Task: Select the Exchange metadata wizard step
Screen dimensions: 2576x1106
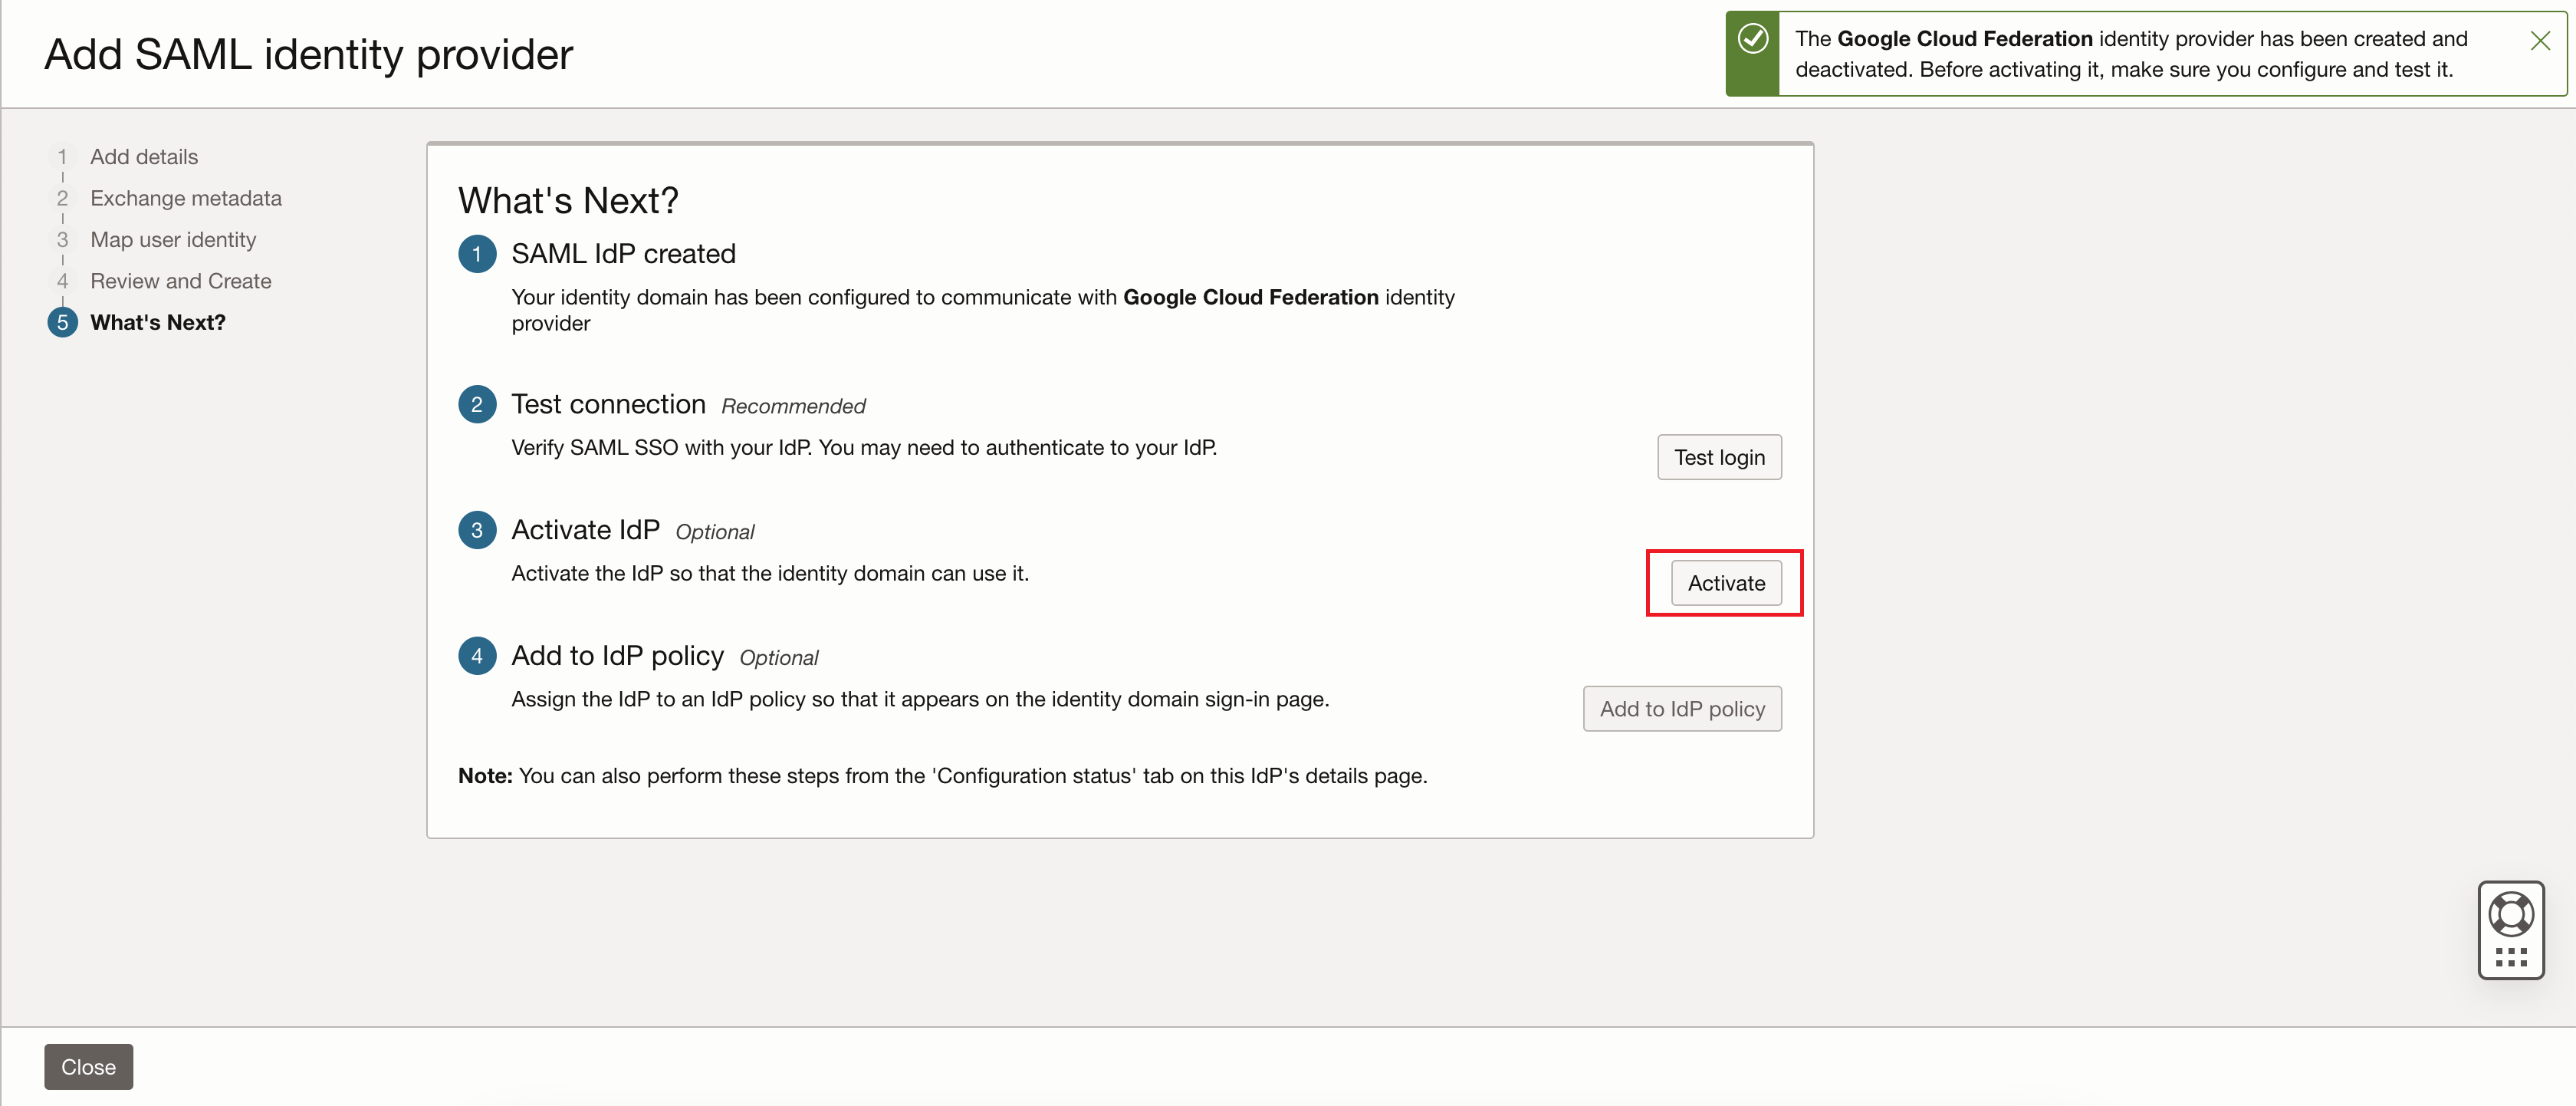Action: 186,198
